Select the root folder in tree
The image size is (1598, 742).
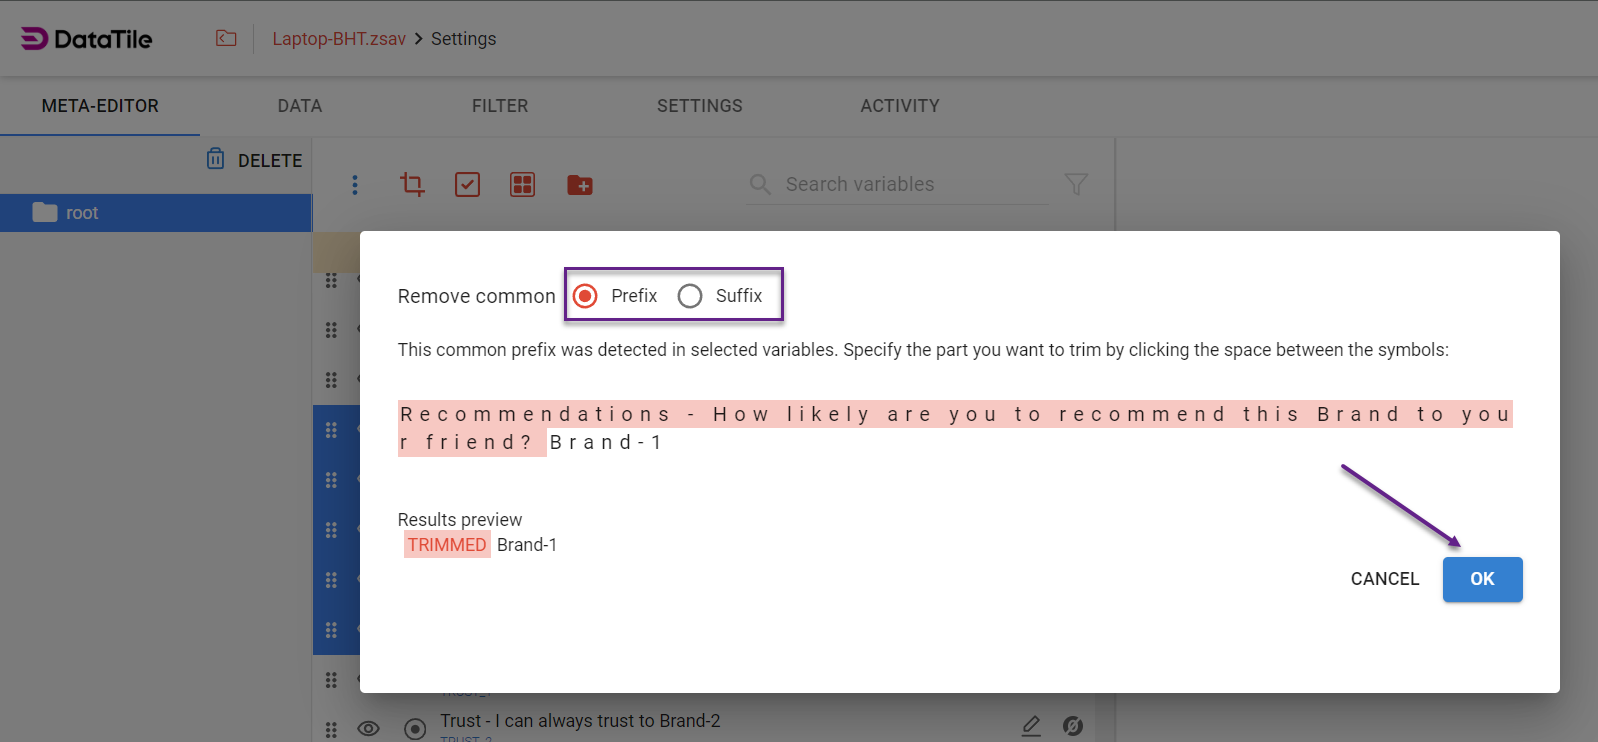point(82,213)
